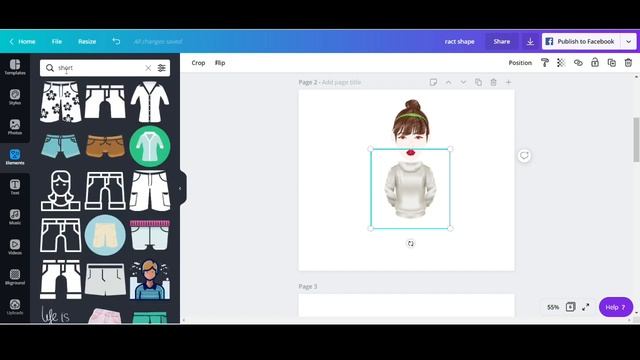
Task: Open the Music sidebar tab
Action: pyautogui.click(x=15, y=217)
